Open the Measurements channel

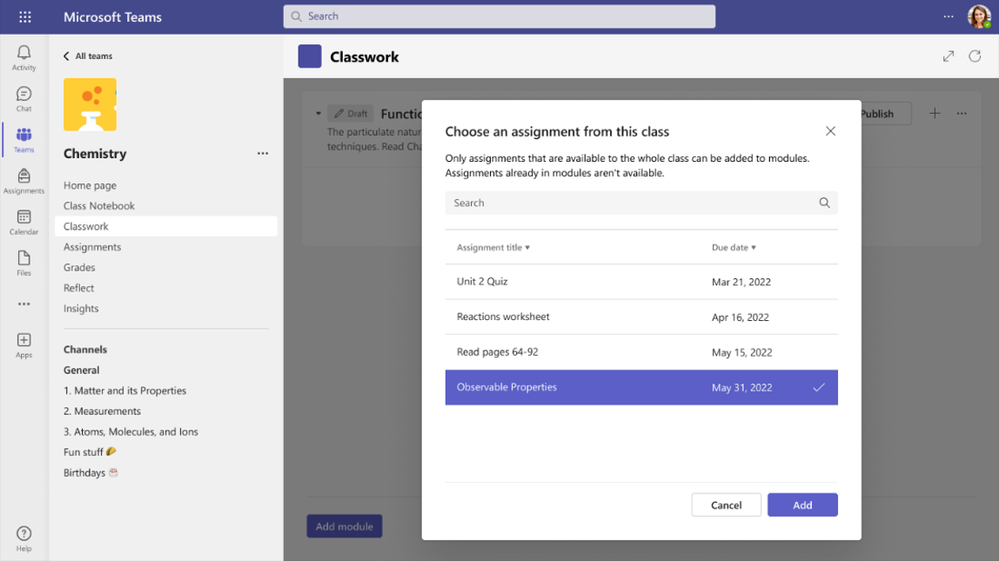(102, 411)
